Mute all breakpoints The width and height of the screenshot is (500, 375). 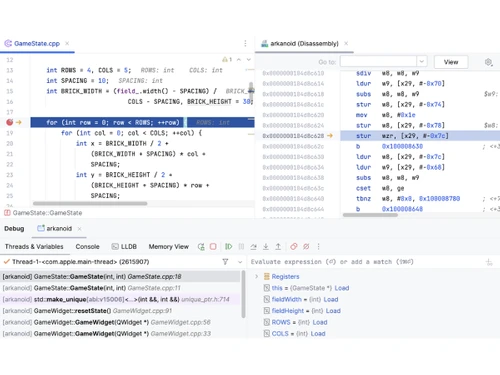coord(306,247)
